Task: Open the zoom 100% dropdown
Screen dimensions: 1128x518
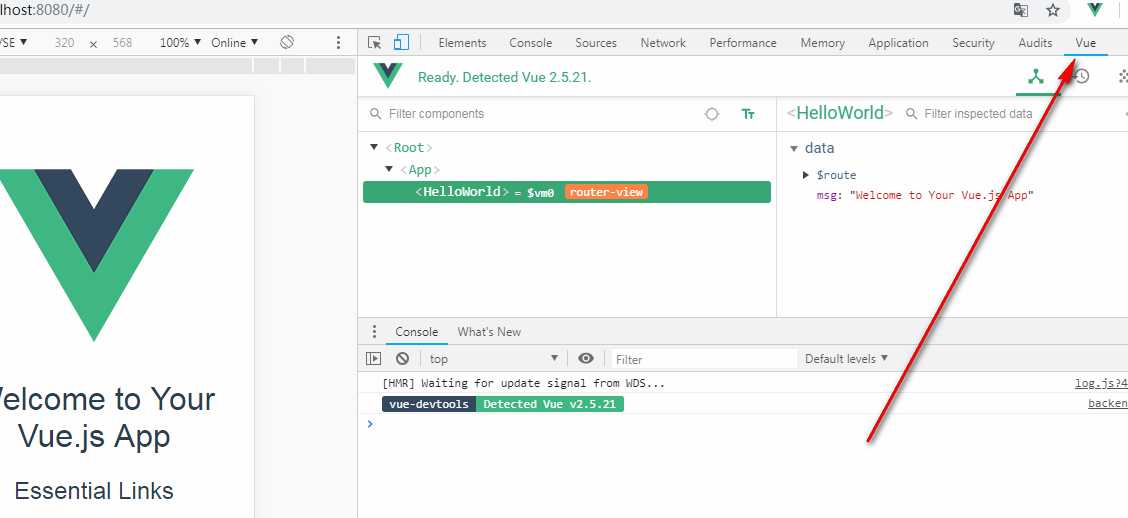Action: tap(181, 42)
